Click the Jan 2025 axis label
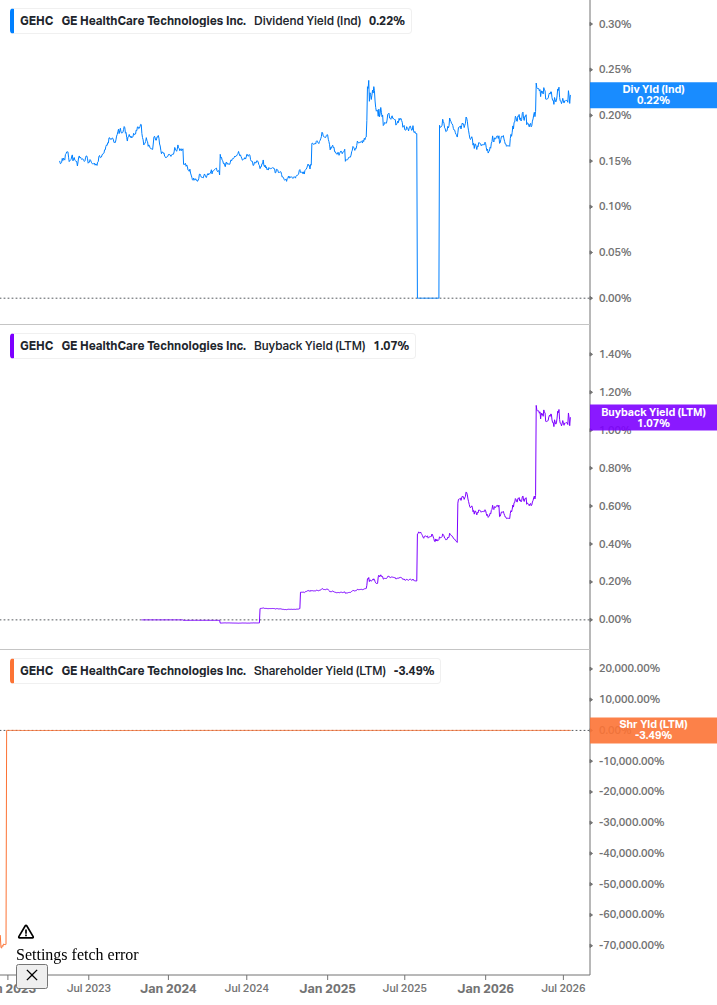The image size is (717, 1005). (327, 989)
